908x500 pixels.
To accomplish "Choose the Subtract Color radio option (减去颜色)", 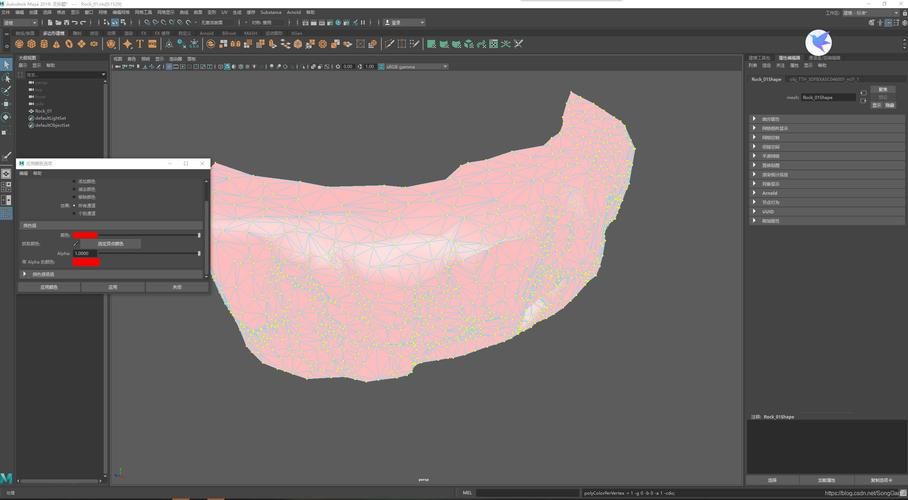I will tap(74, 189).
